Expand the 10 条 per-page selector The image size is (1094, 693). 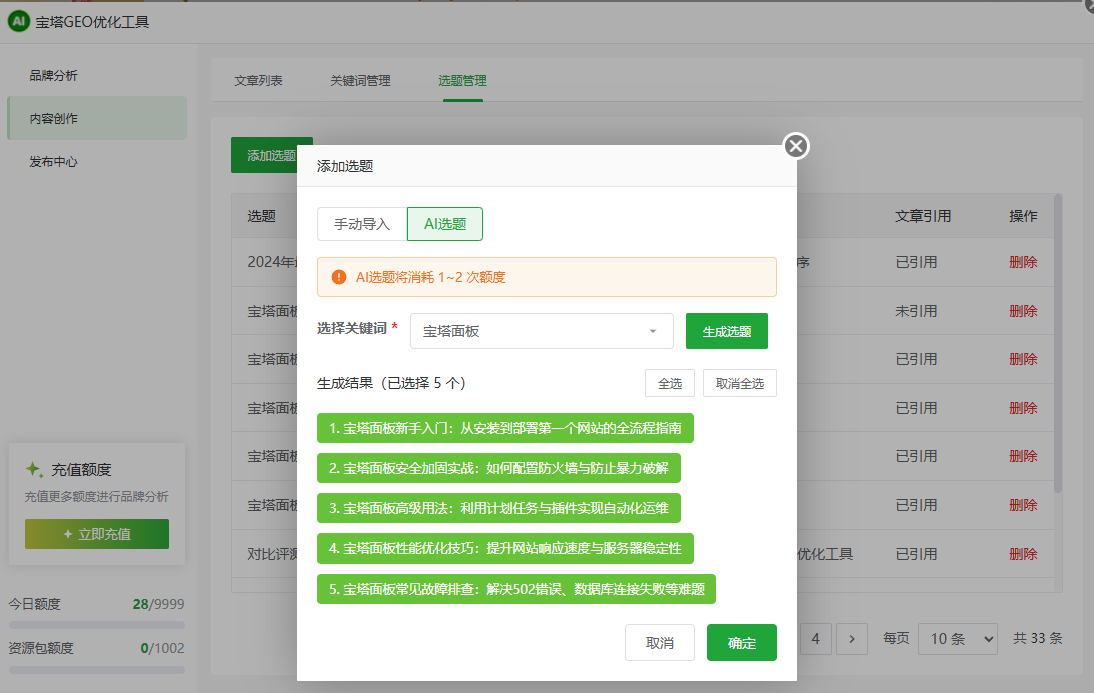958,638
